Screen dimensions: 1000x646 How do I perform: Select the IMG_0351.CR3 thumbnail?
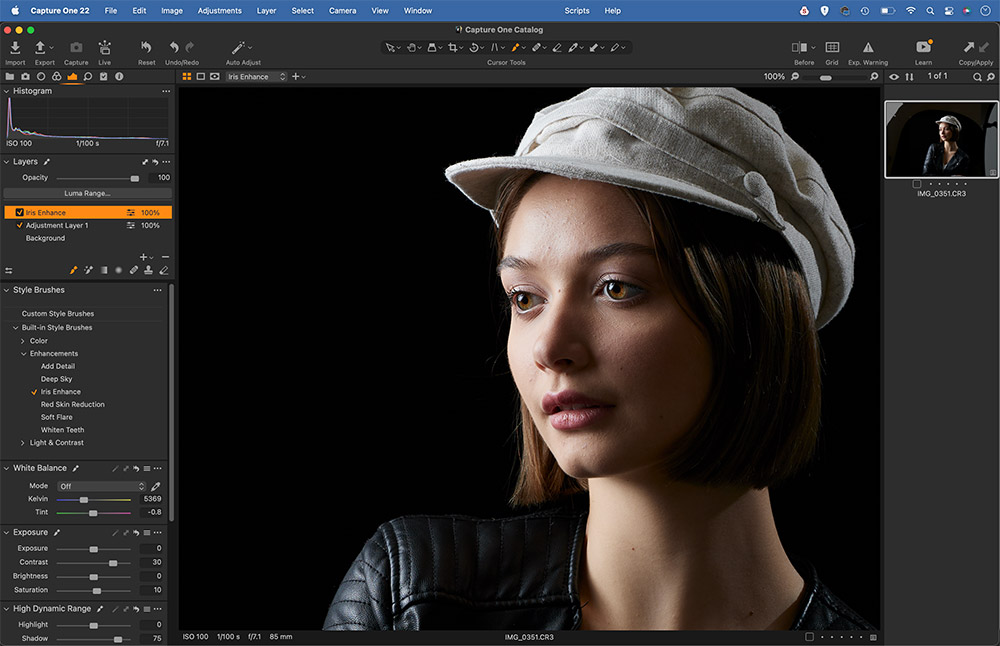pyautogui.click(x=941, y=139)
